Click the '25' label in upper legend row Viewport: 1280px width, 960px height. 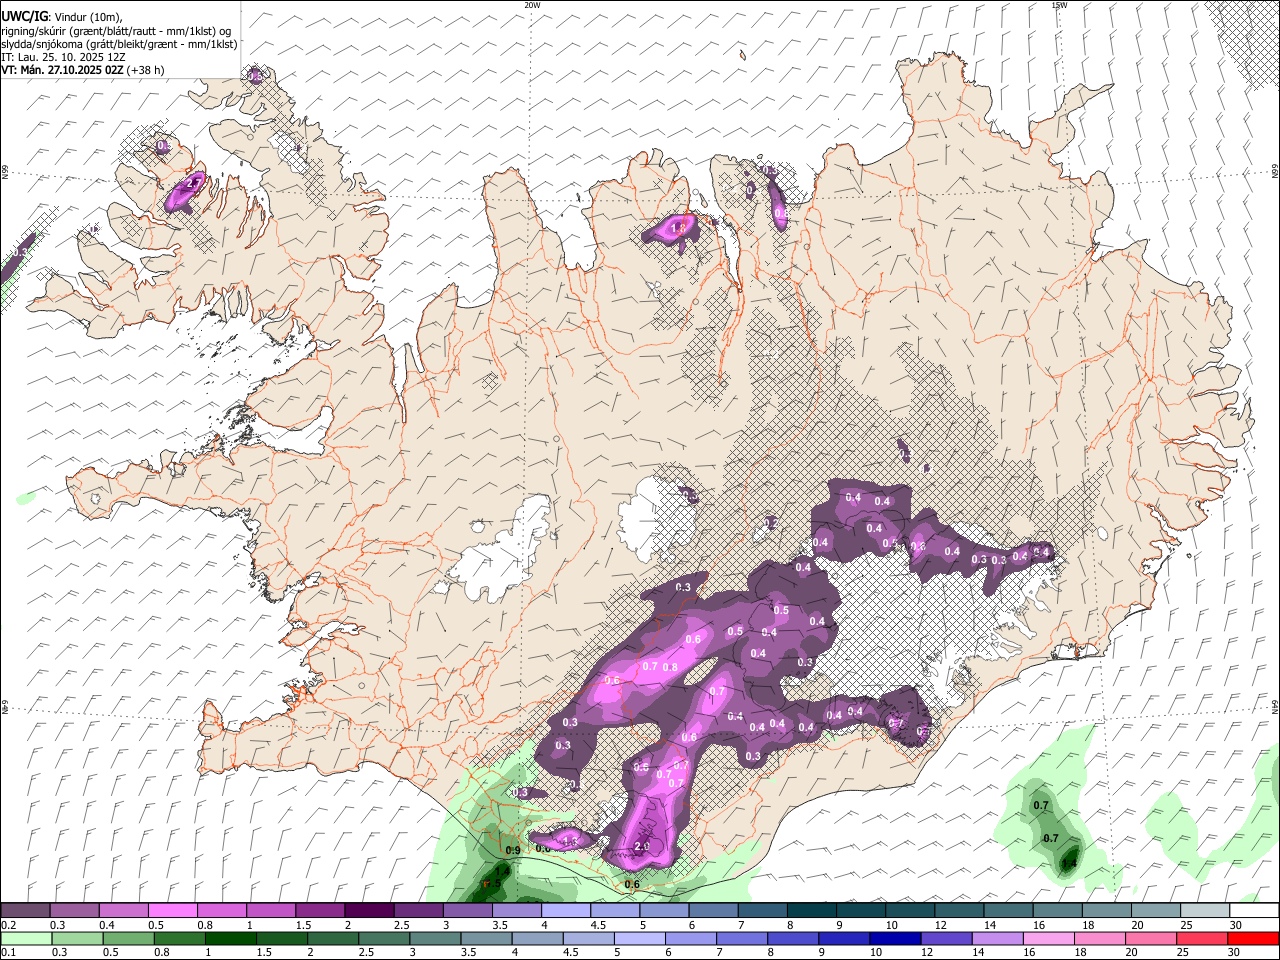[x=1185, y=925]
